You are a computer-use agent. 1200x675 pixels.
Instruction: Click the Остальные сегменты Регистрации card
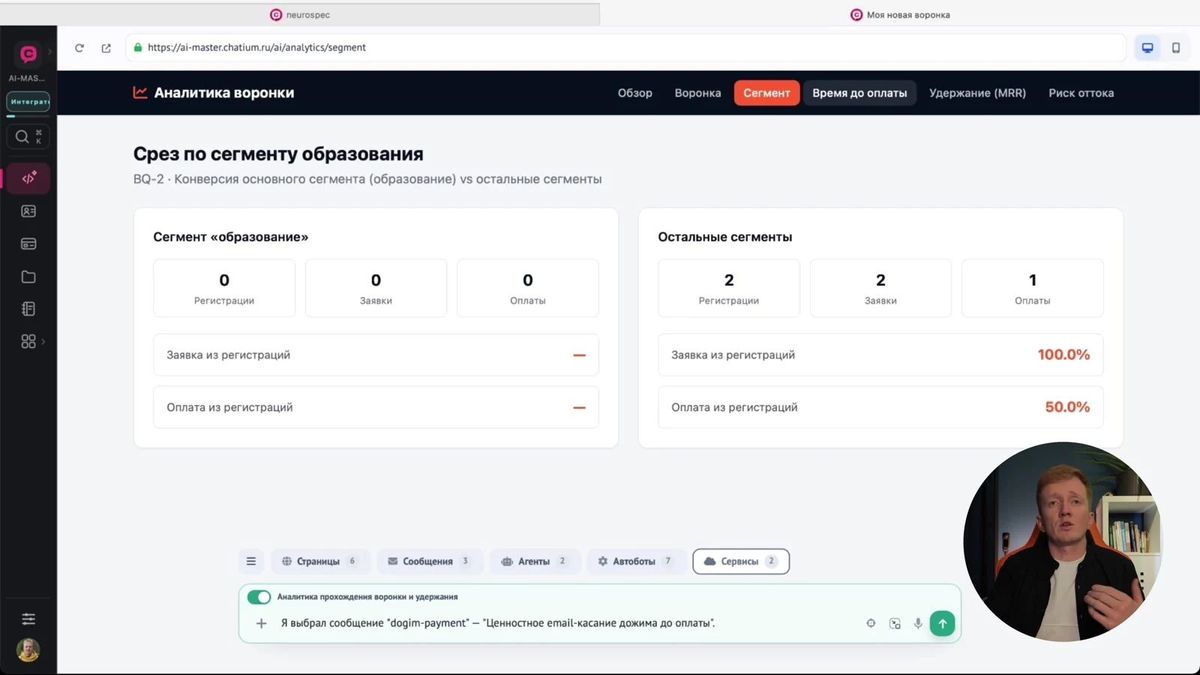729,288
